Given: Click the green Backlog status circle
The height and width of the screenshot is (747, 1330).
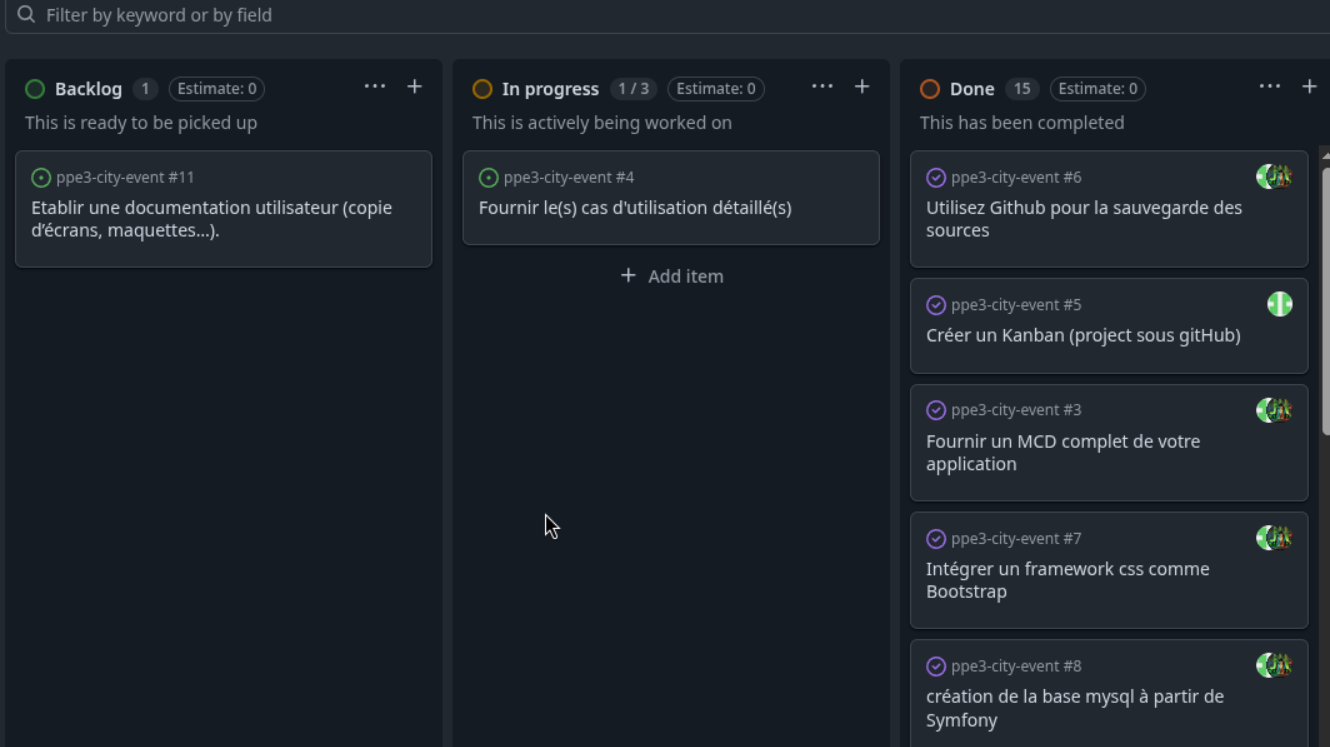Looking at the screenshot, I should [35, 88].
